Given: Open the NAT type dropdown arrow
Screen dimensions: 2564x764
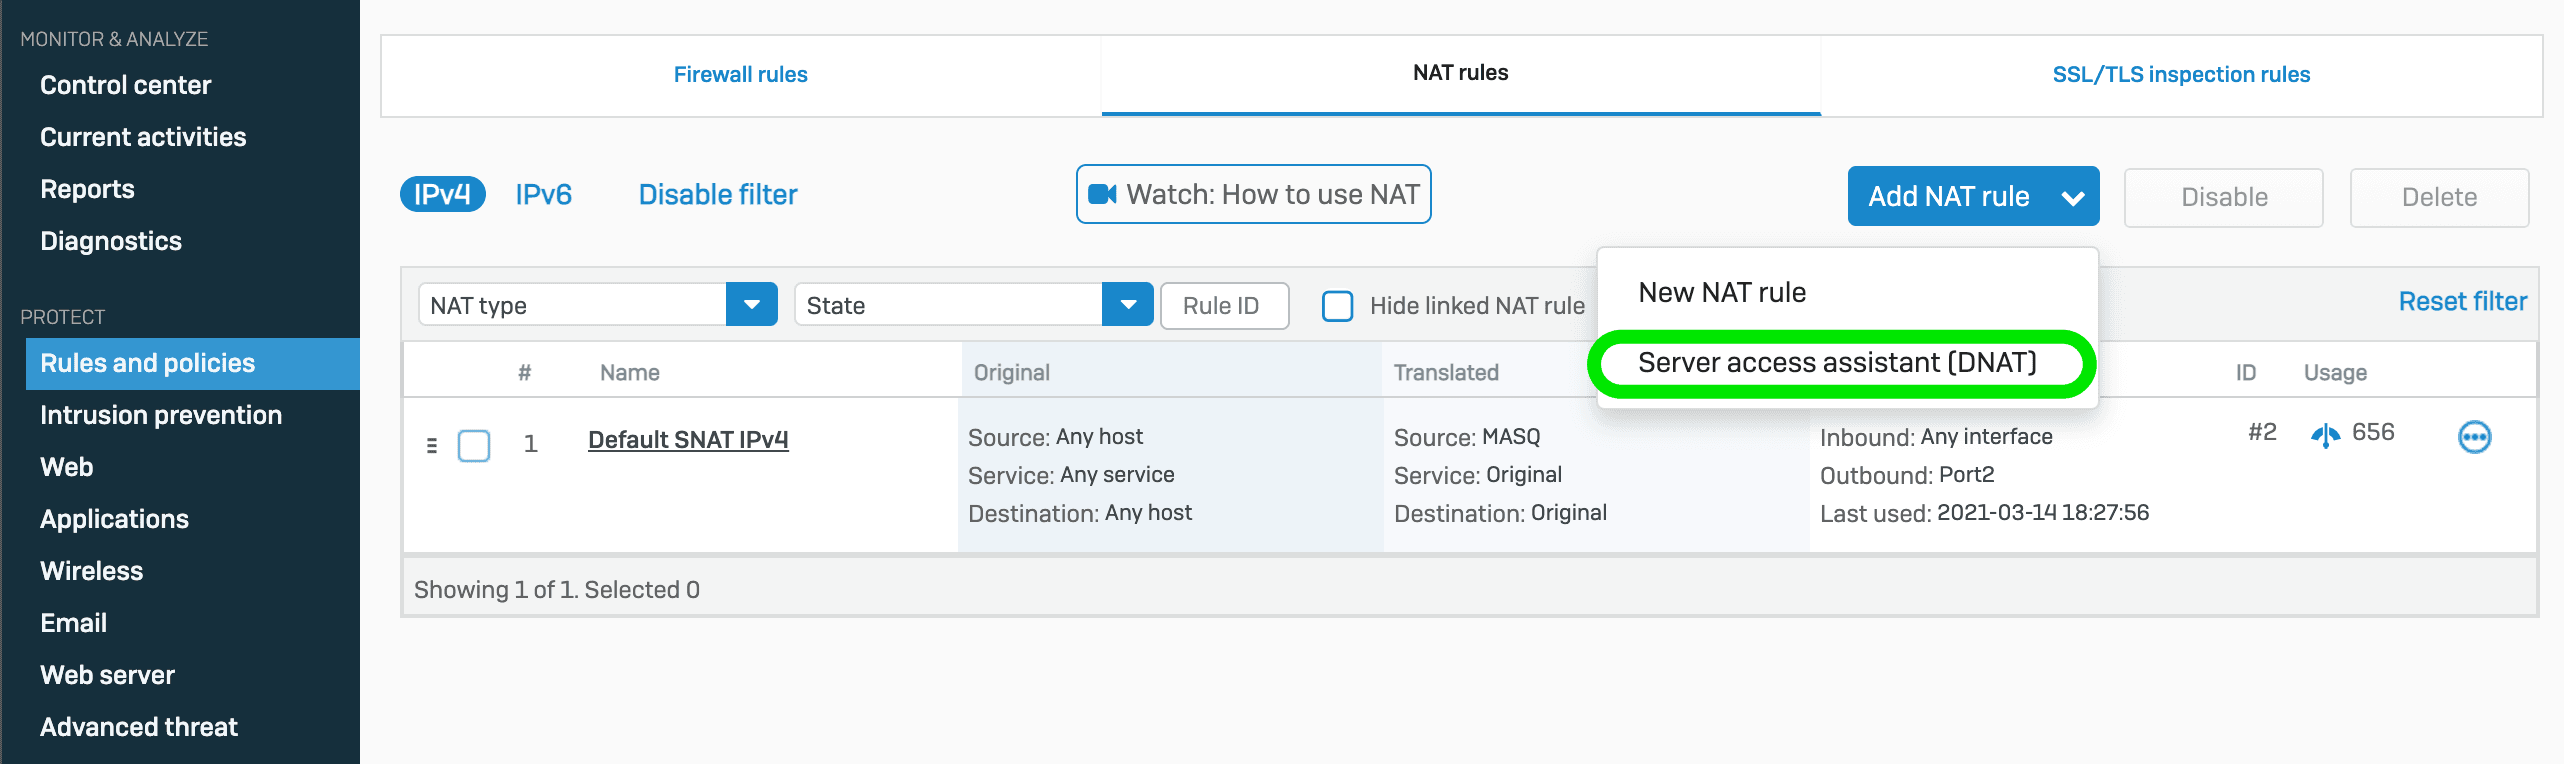Looking at the screenshot, I should pyautogui.click(x=752, y=305).
